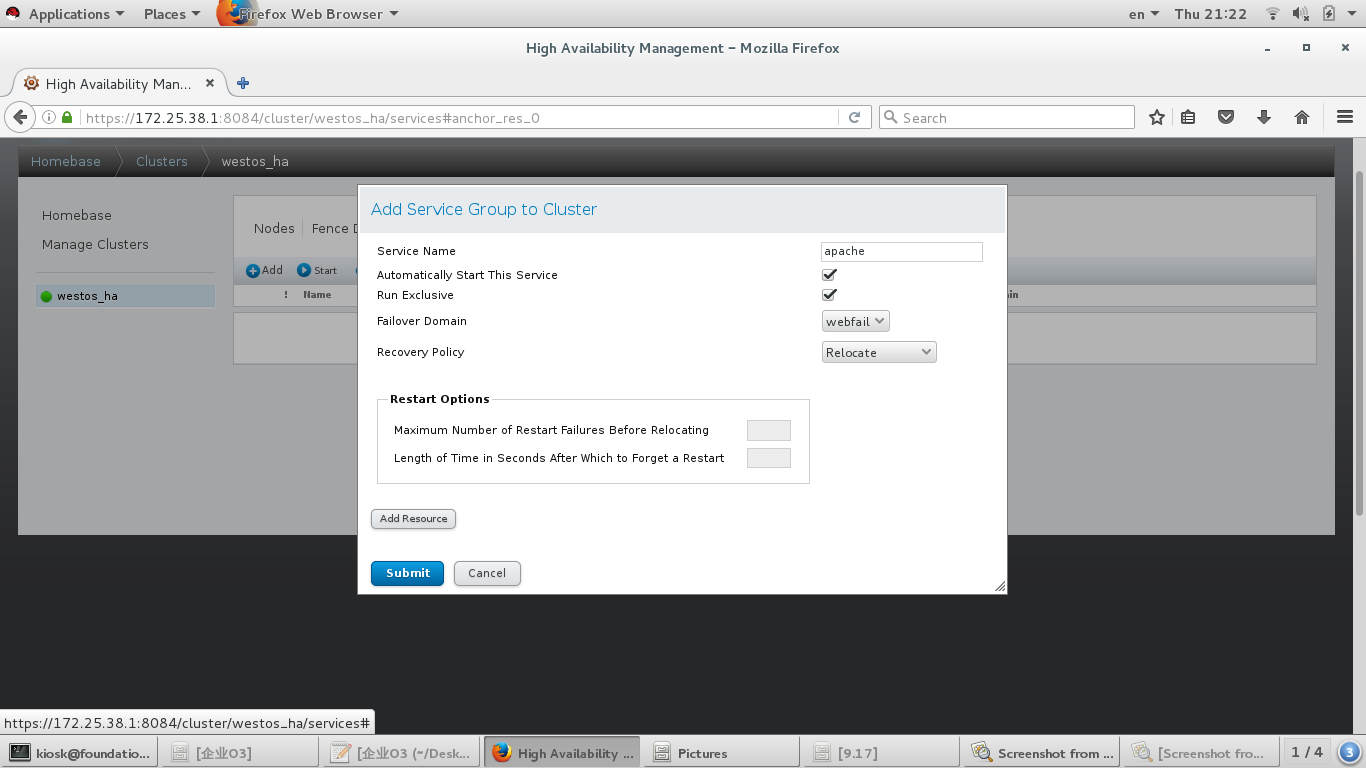The width and height of the screenshot is (1366, 768).
Task: Click the Add Service Group to Cluster title
Action: [484, 209]
